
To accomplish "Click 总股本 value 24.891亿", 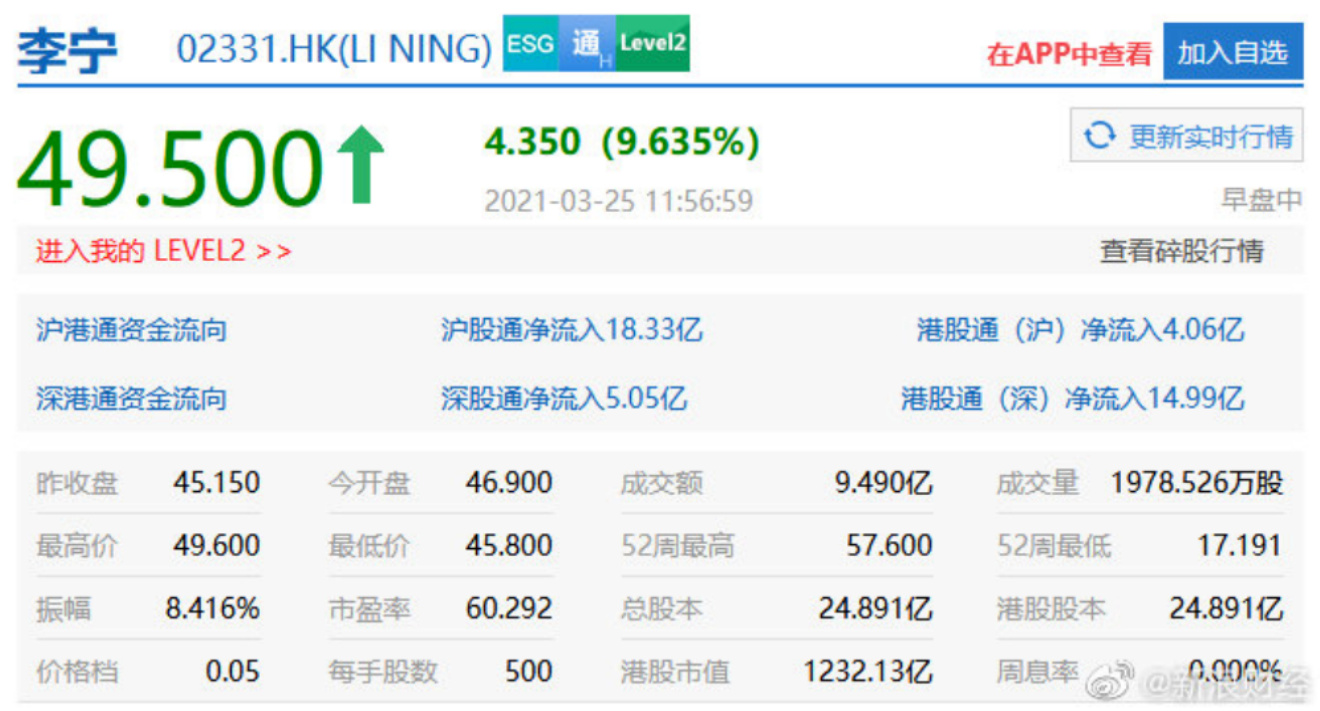I will 875,607.
